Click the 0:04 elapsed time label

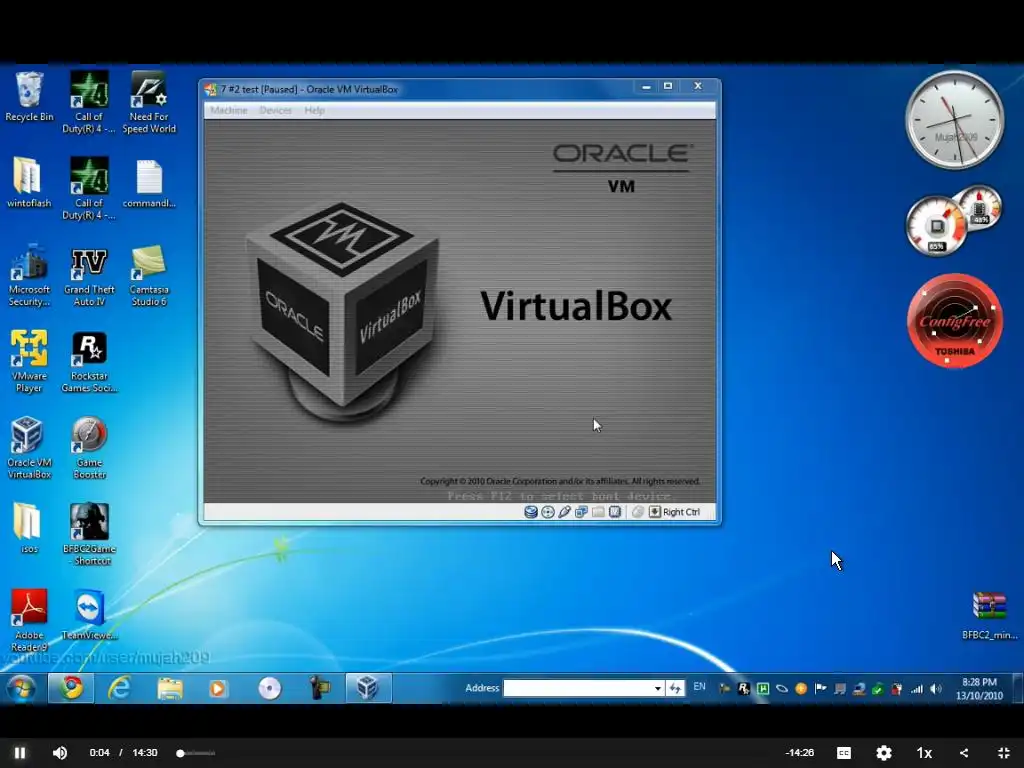[99, 753]
